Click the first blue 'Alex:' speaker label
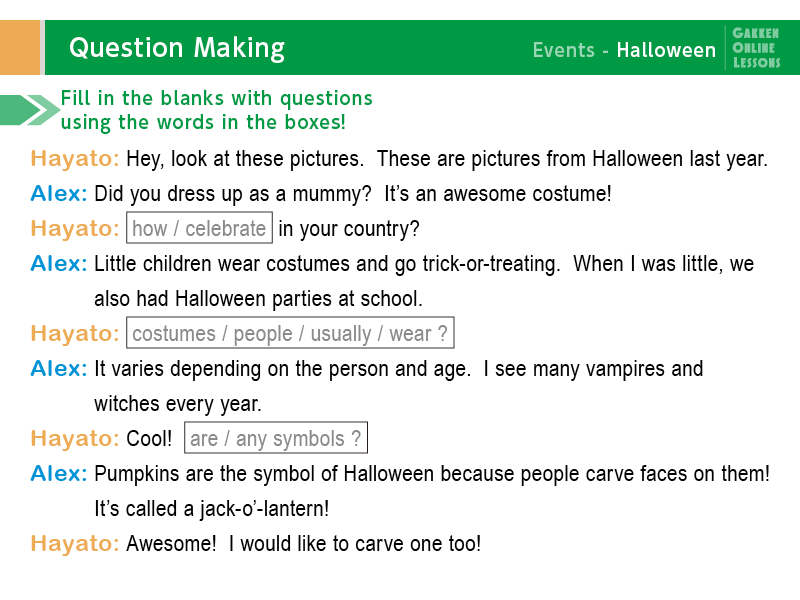The height and width of the screenshot is (600, 800). tap(59, 193)
